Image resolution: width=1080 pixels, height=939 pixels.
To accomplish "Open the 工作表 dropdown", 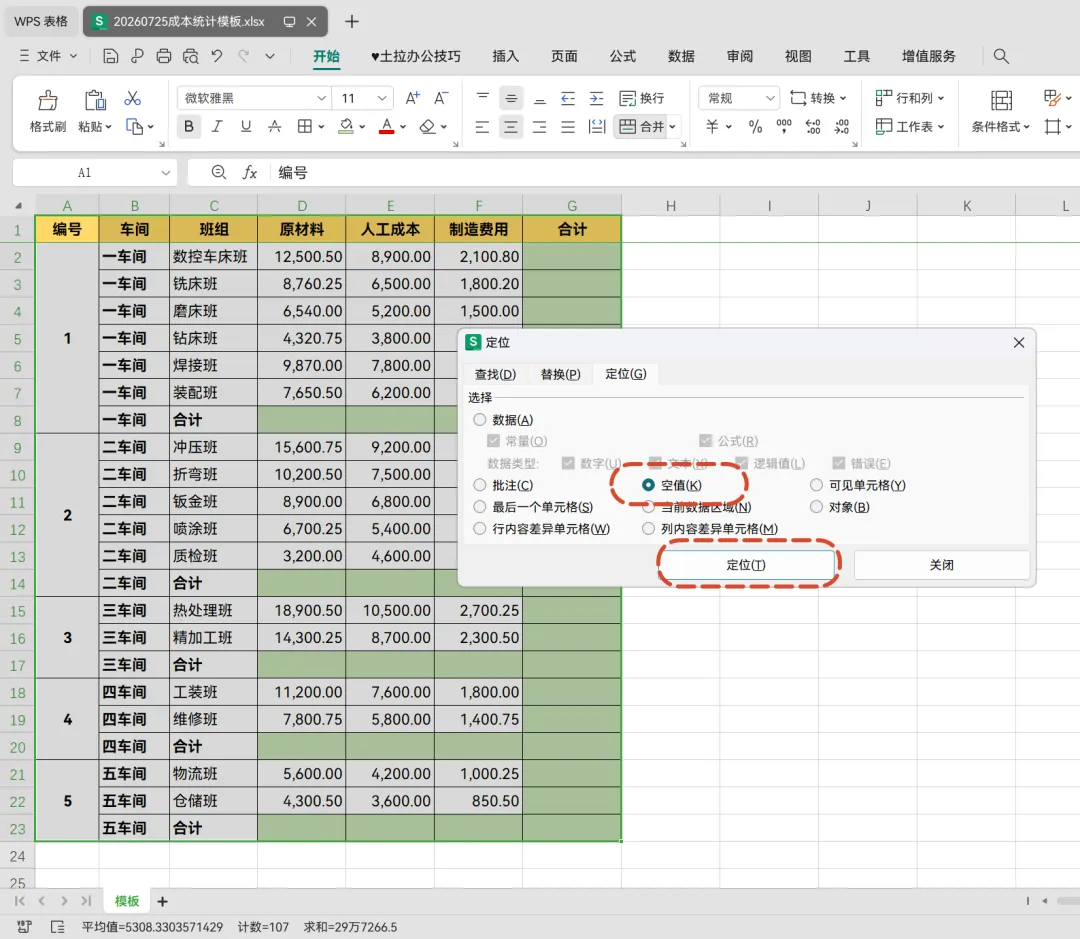I will click(x=910, y=127).
